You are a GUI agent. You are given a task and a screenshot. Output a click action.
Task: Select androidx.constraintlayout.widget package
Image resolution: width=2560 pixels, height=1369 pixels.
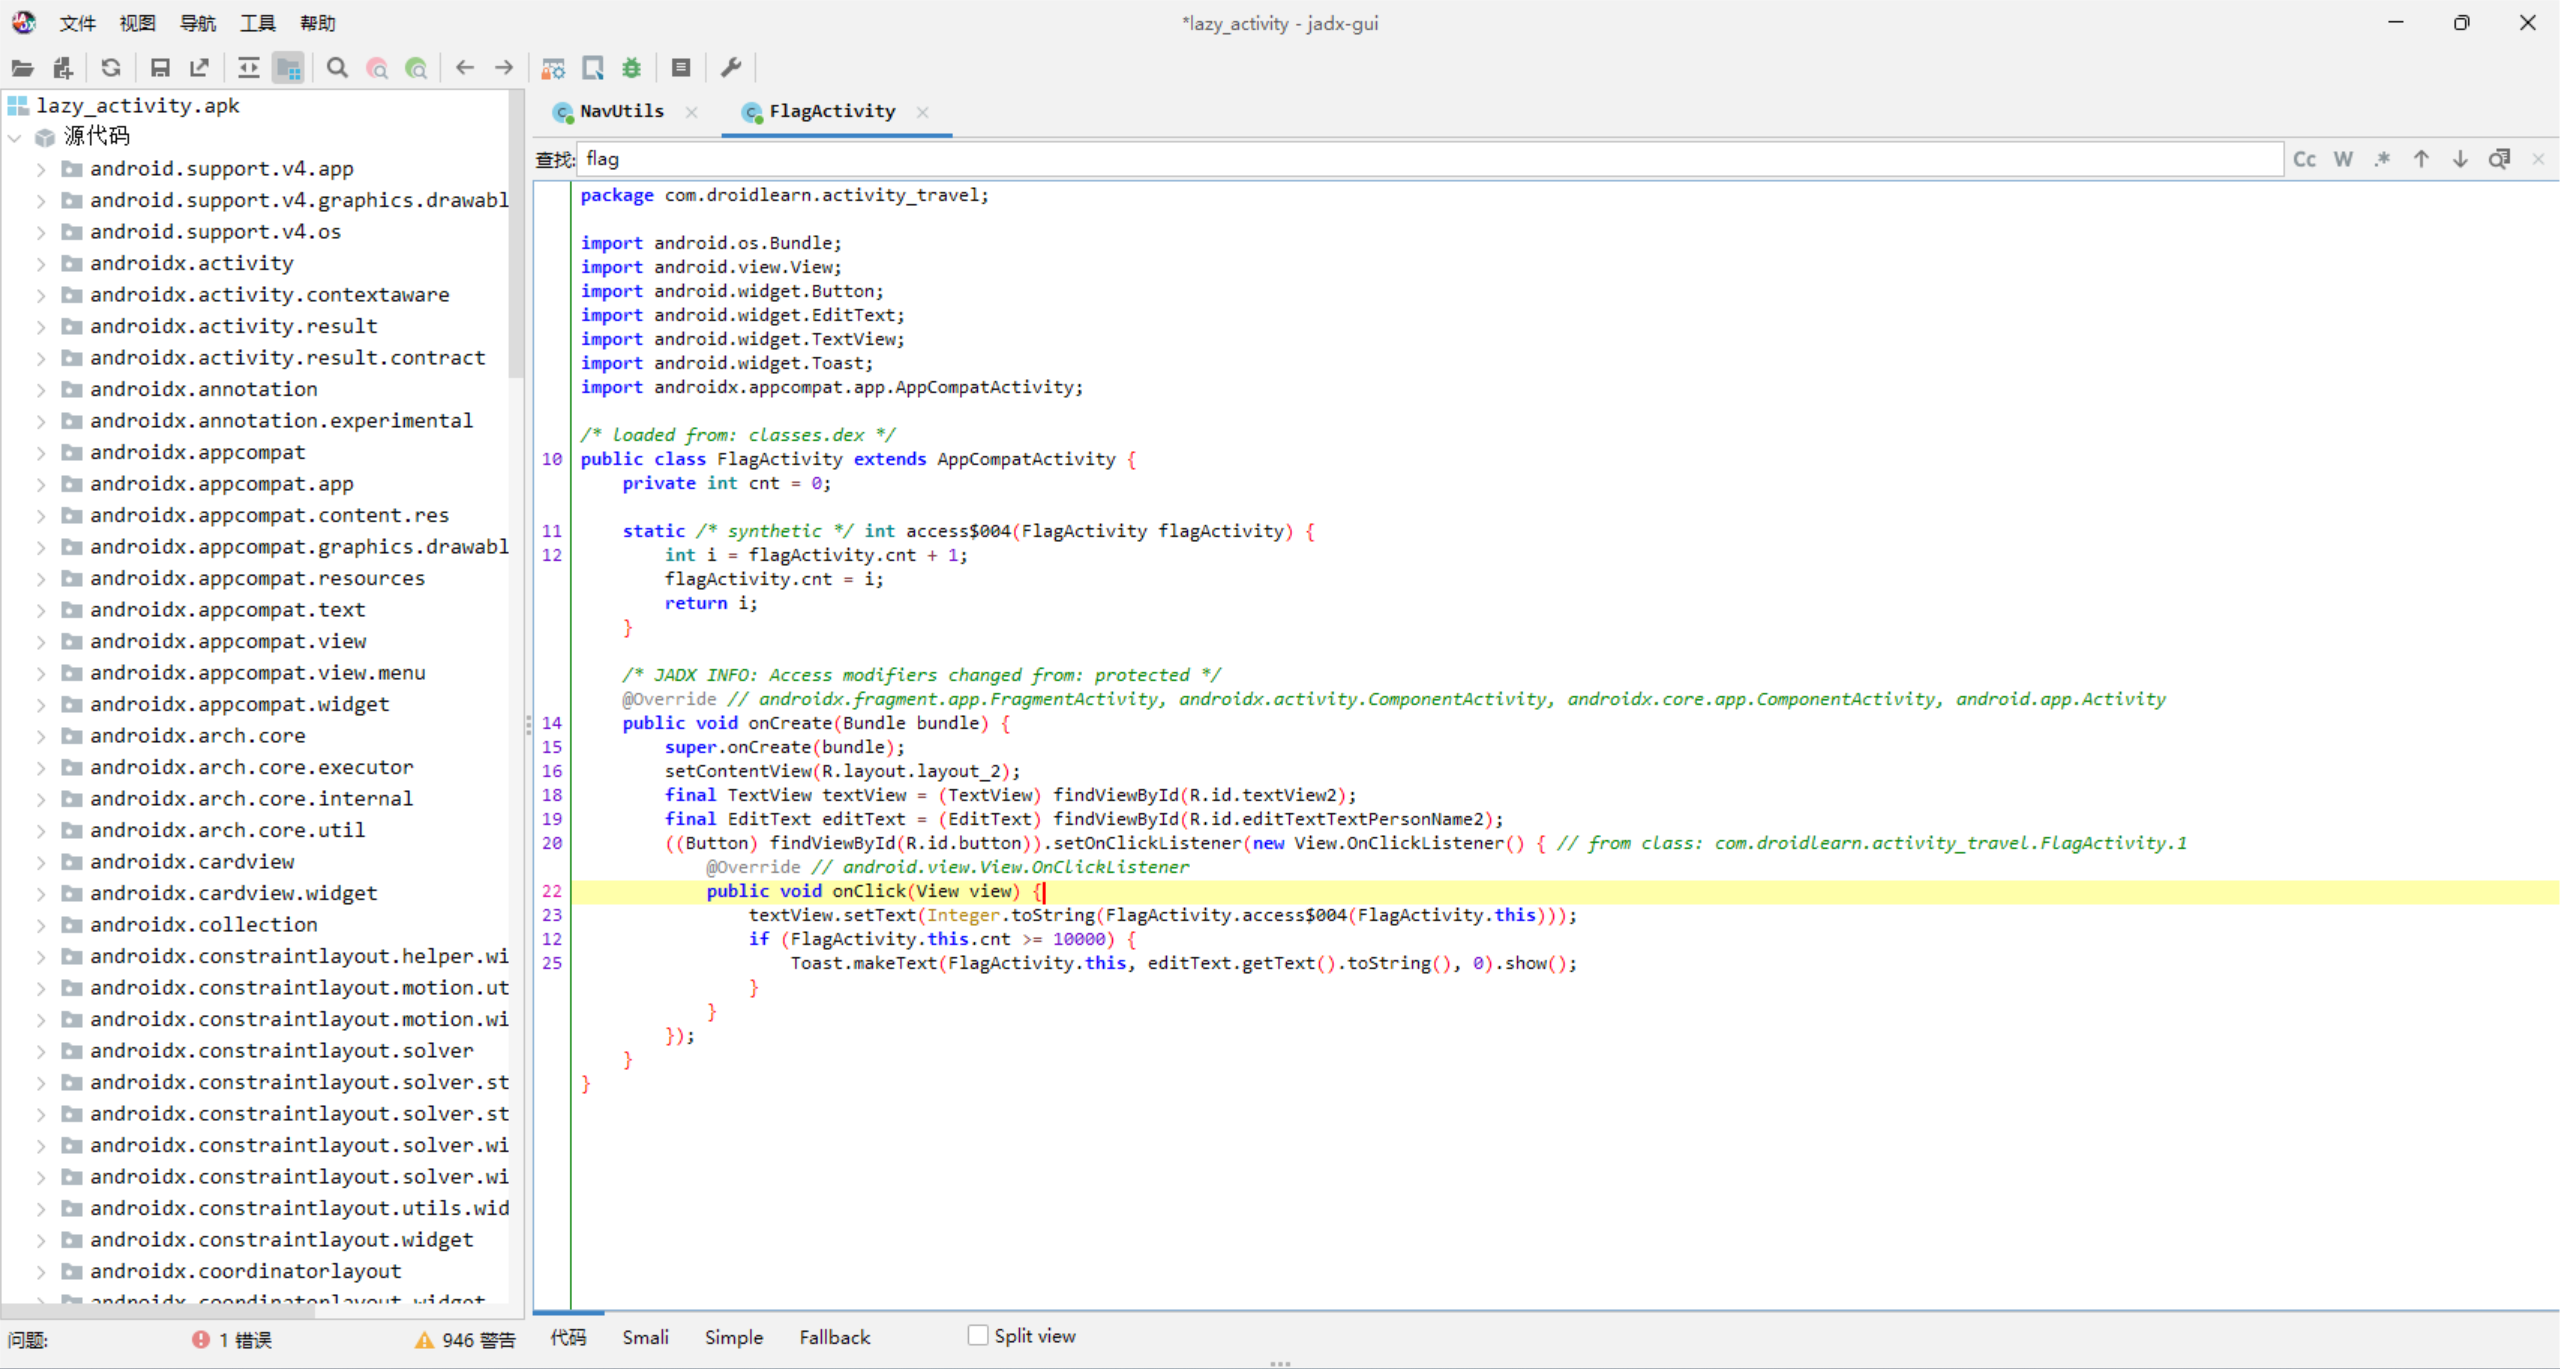tap(281, 1240)
